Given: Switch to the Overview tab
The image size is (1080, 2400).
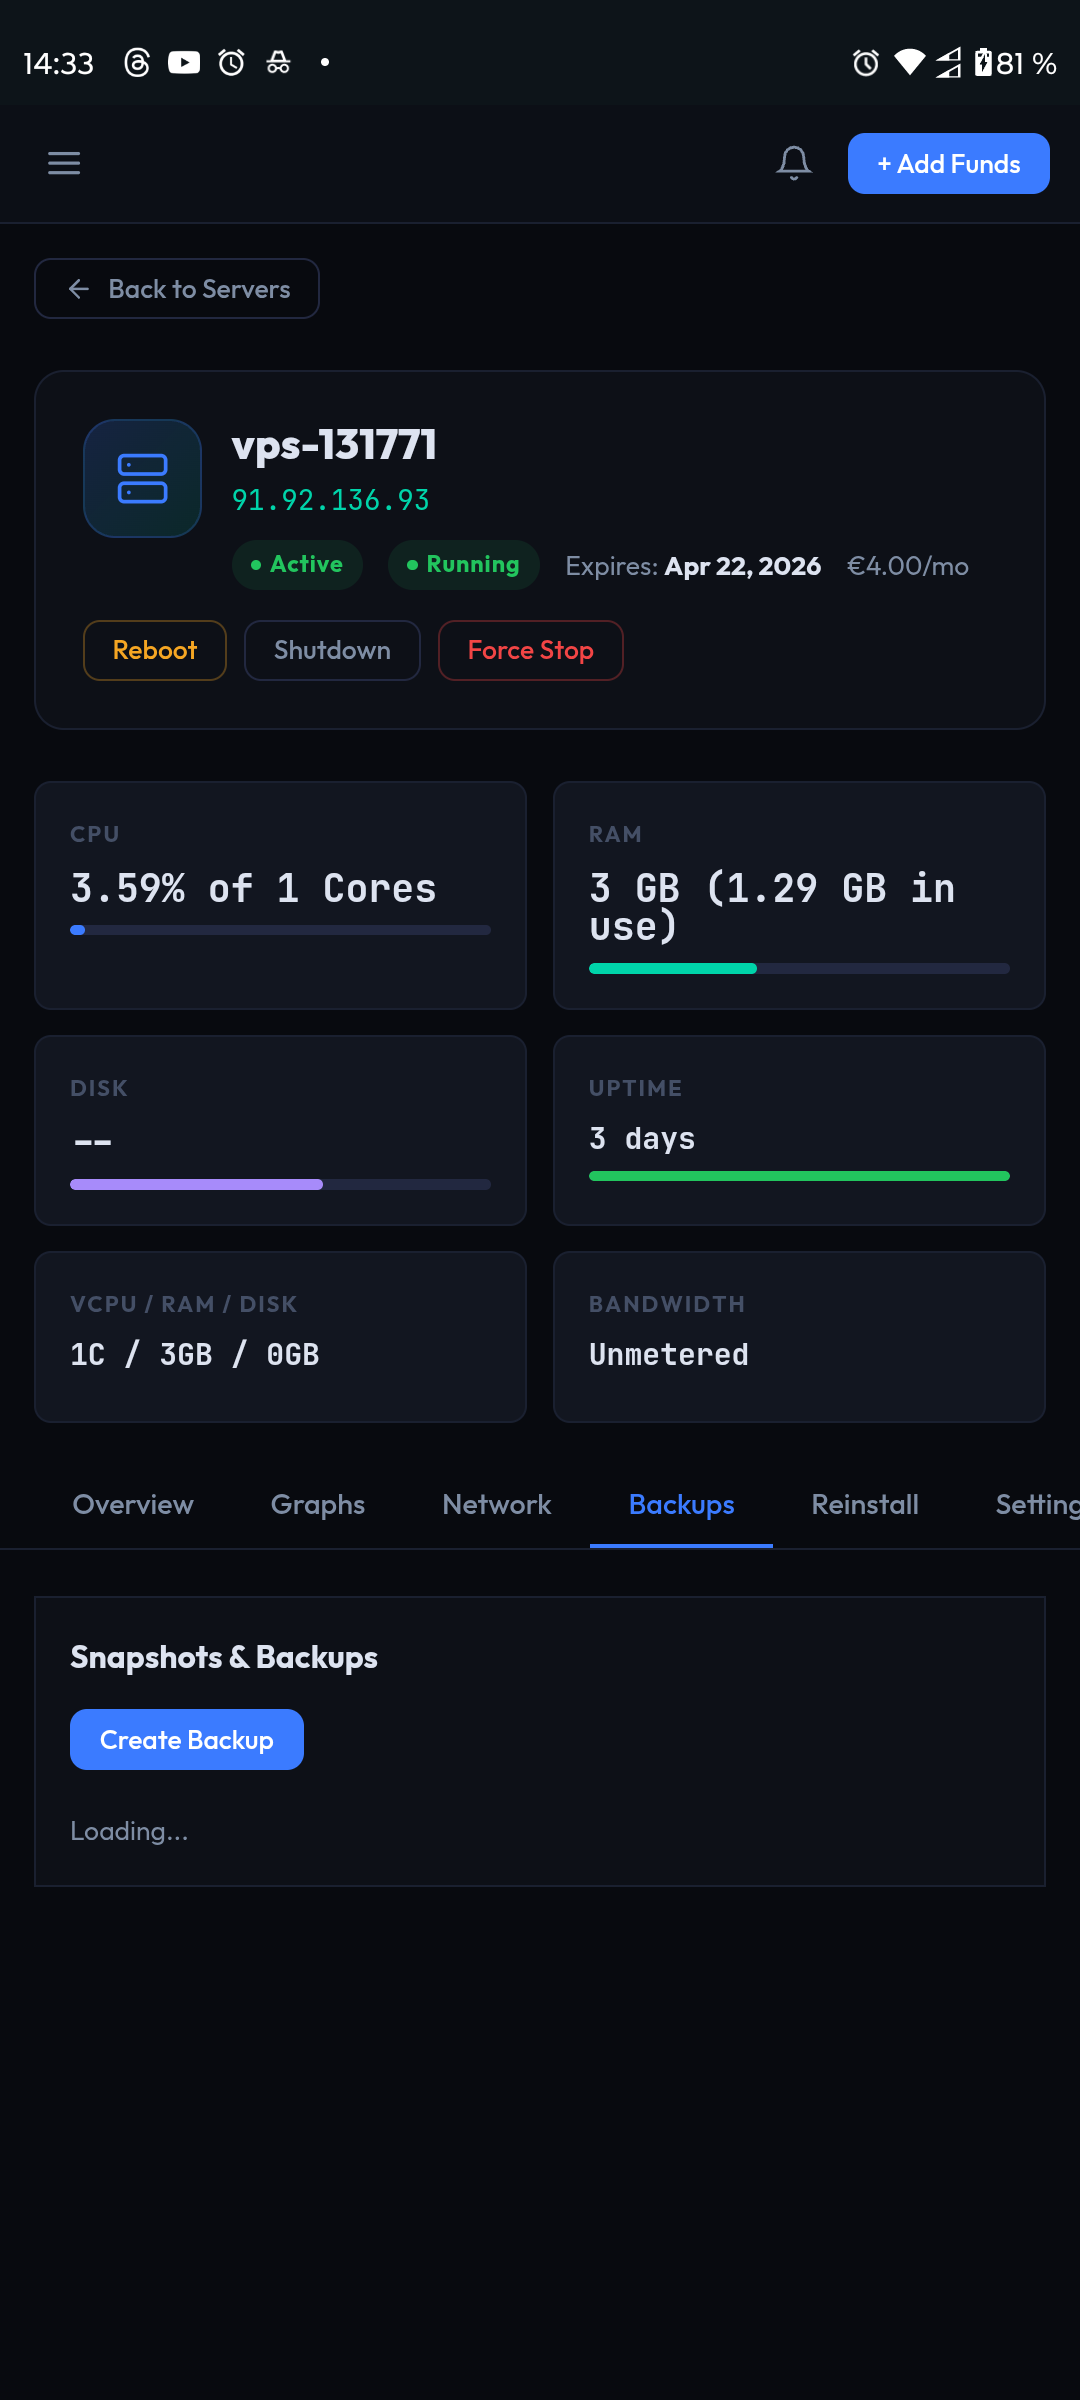Looking at the screenshot, I should pos(133,1505).
